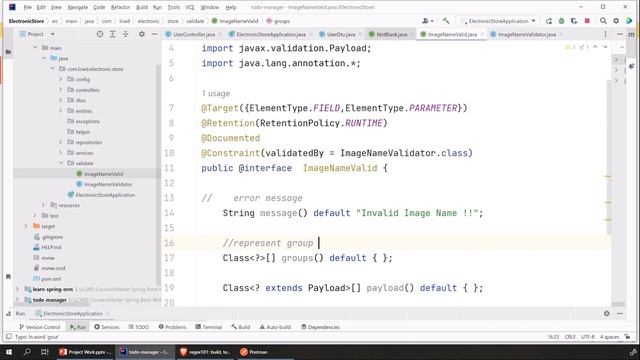Jump to next highlighted error arrow
This screenshot has width=640, height=360.
605,47
